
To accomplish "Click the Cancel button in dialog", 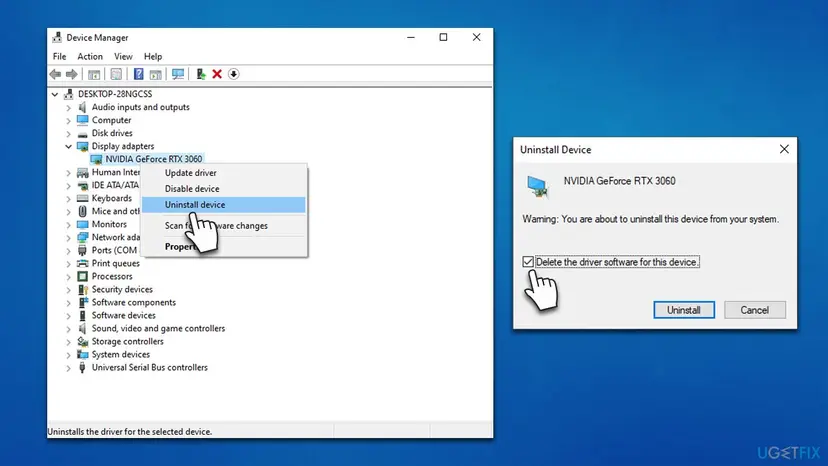I will (x=755, y=310).
